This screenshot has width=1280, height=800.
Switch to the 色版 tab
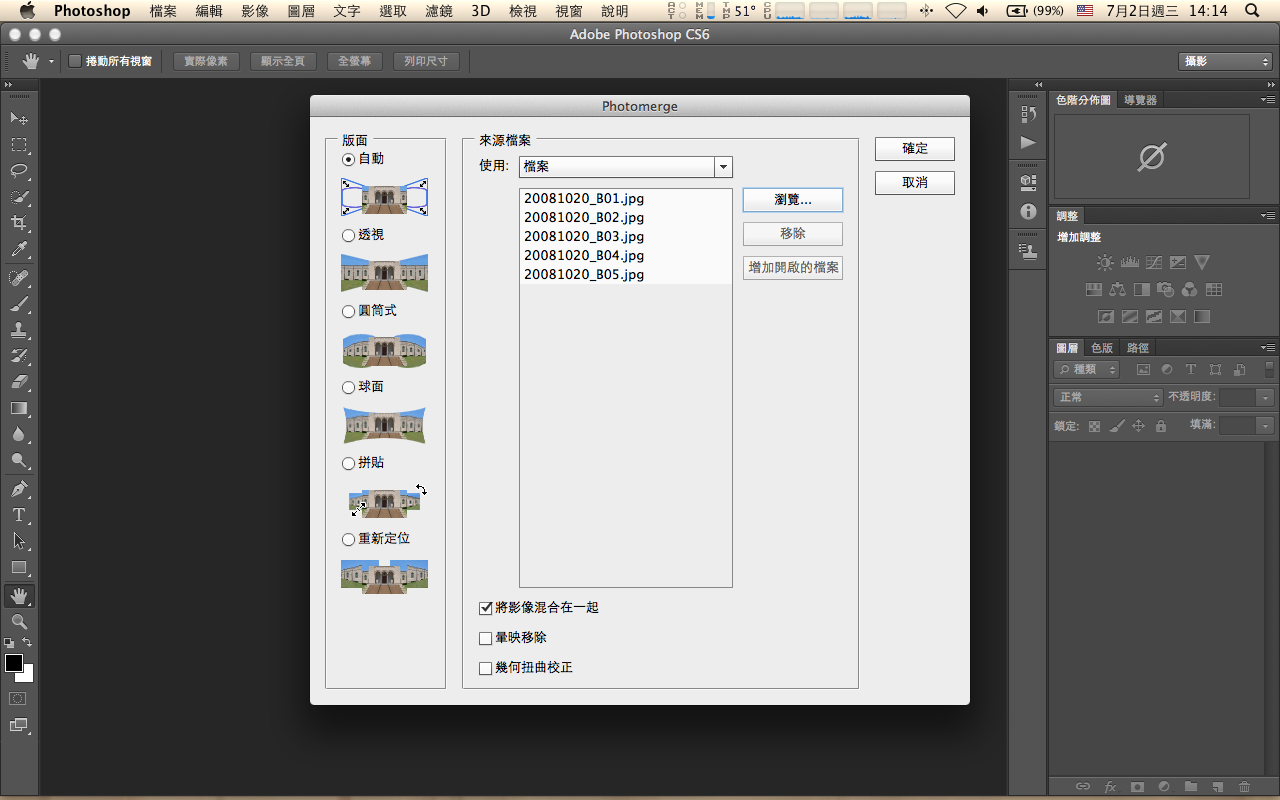tap(1102, 348)
